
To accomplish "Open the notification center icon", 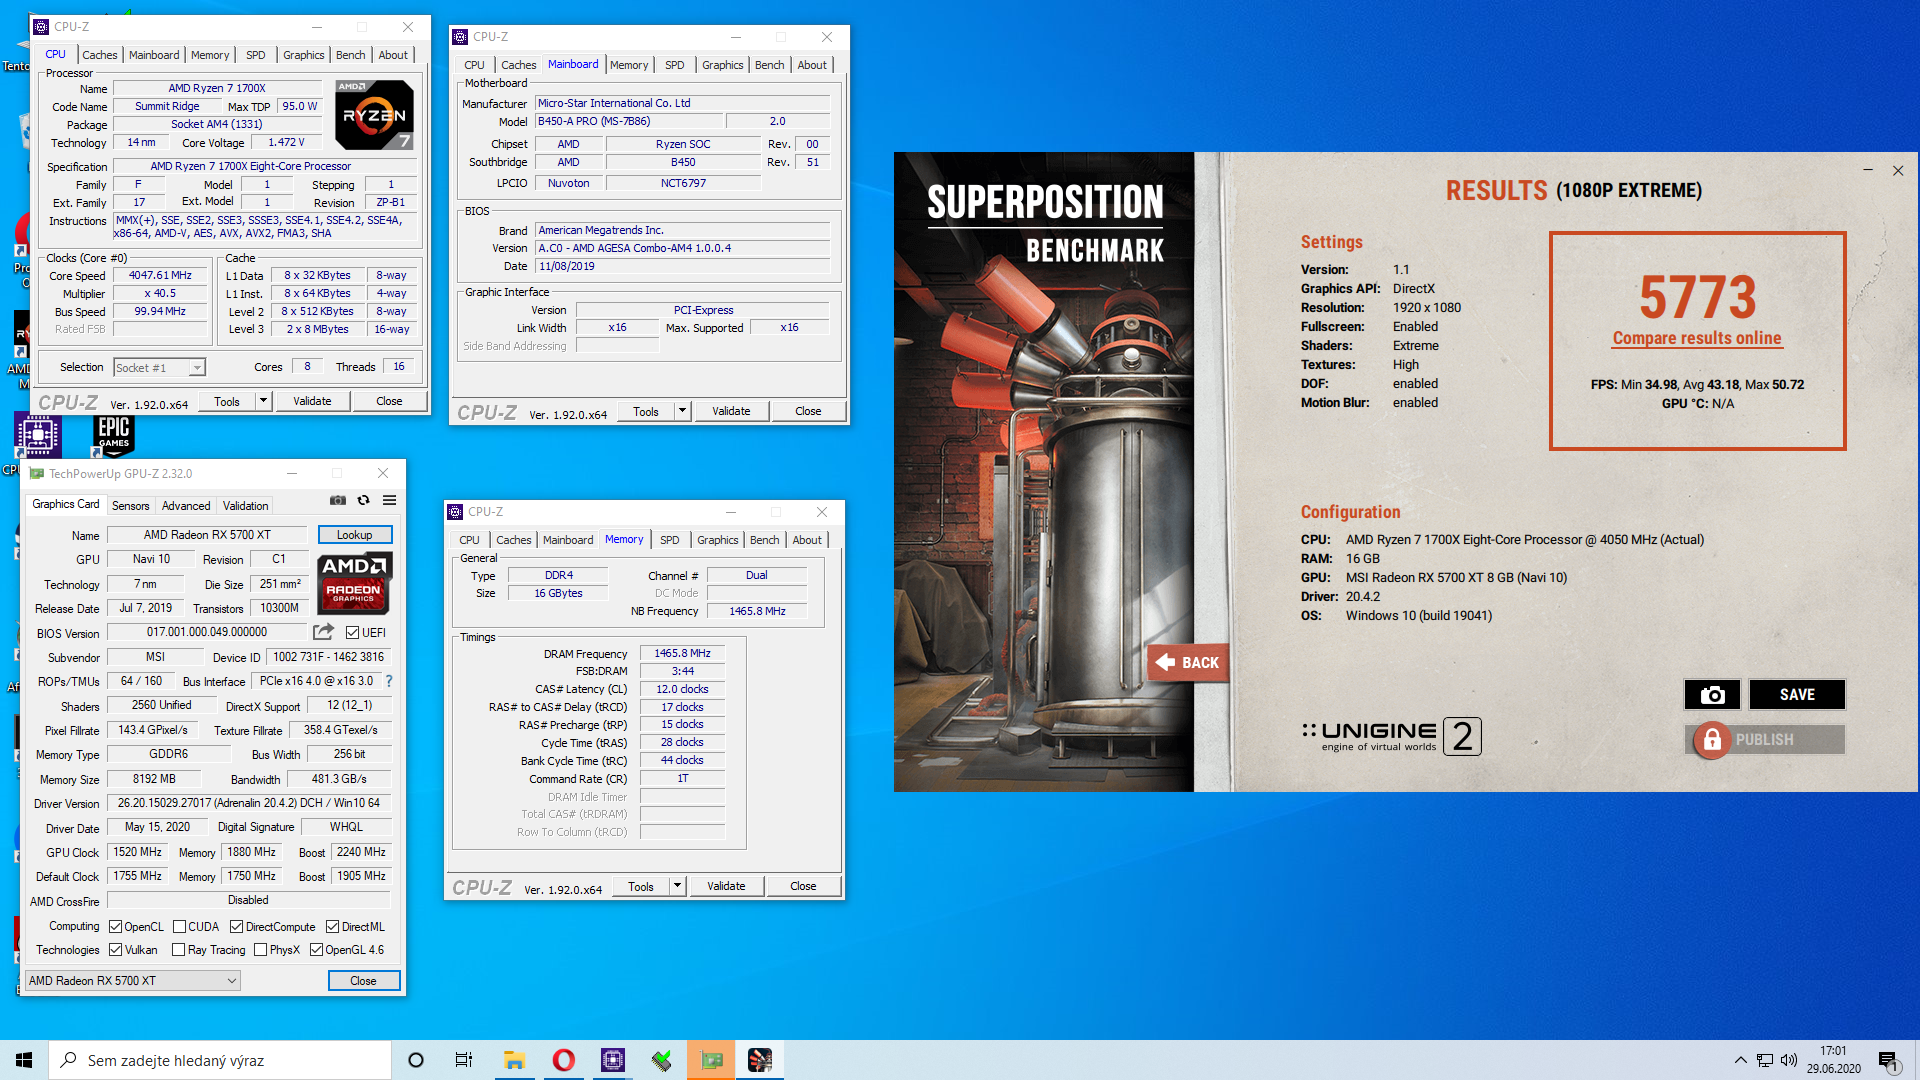I will (x=1888, y=1061).
